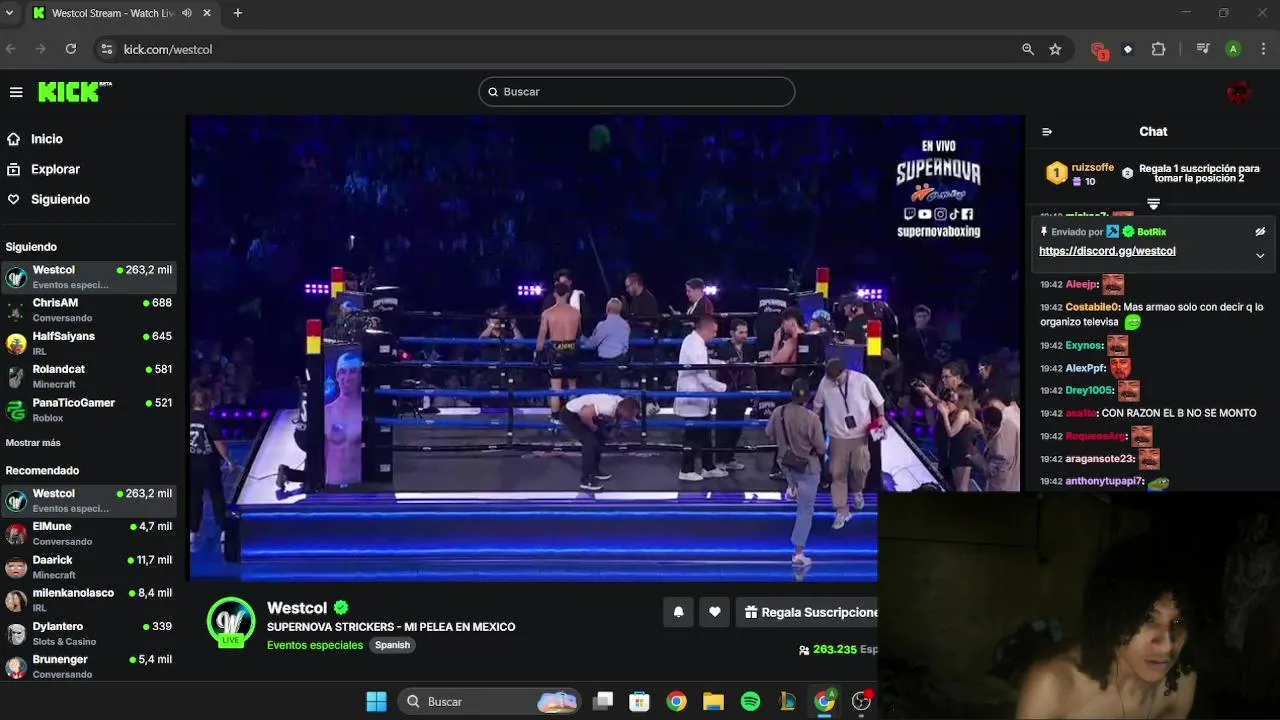Click anthonytupapi7 username in chat
The width and height of the screenshot is (1280, 720).
pos(1104,482)
